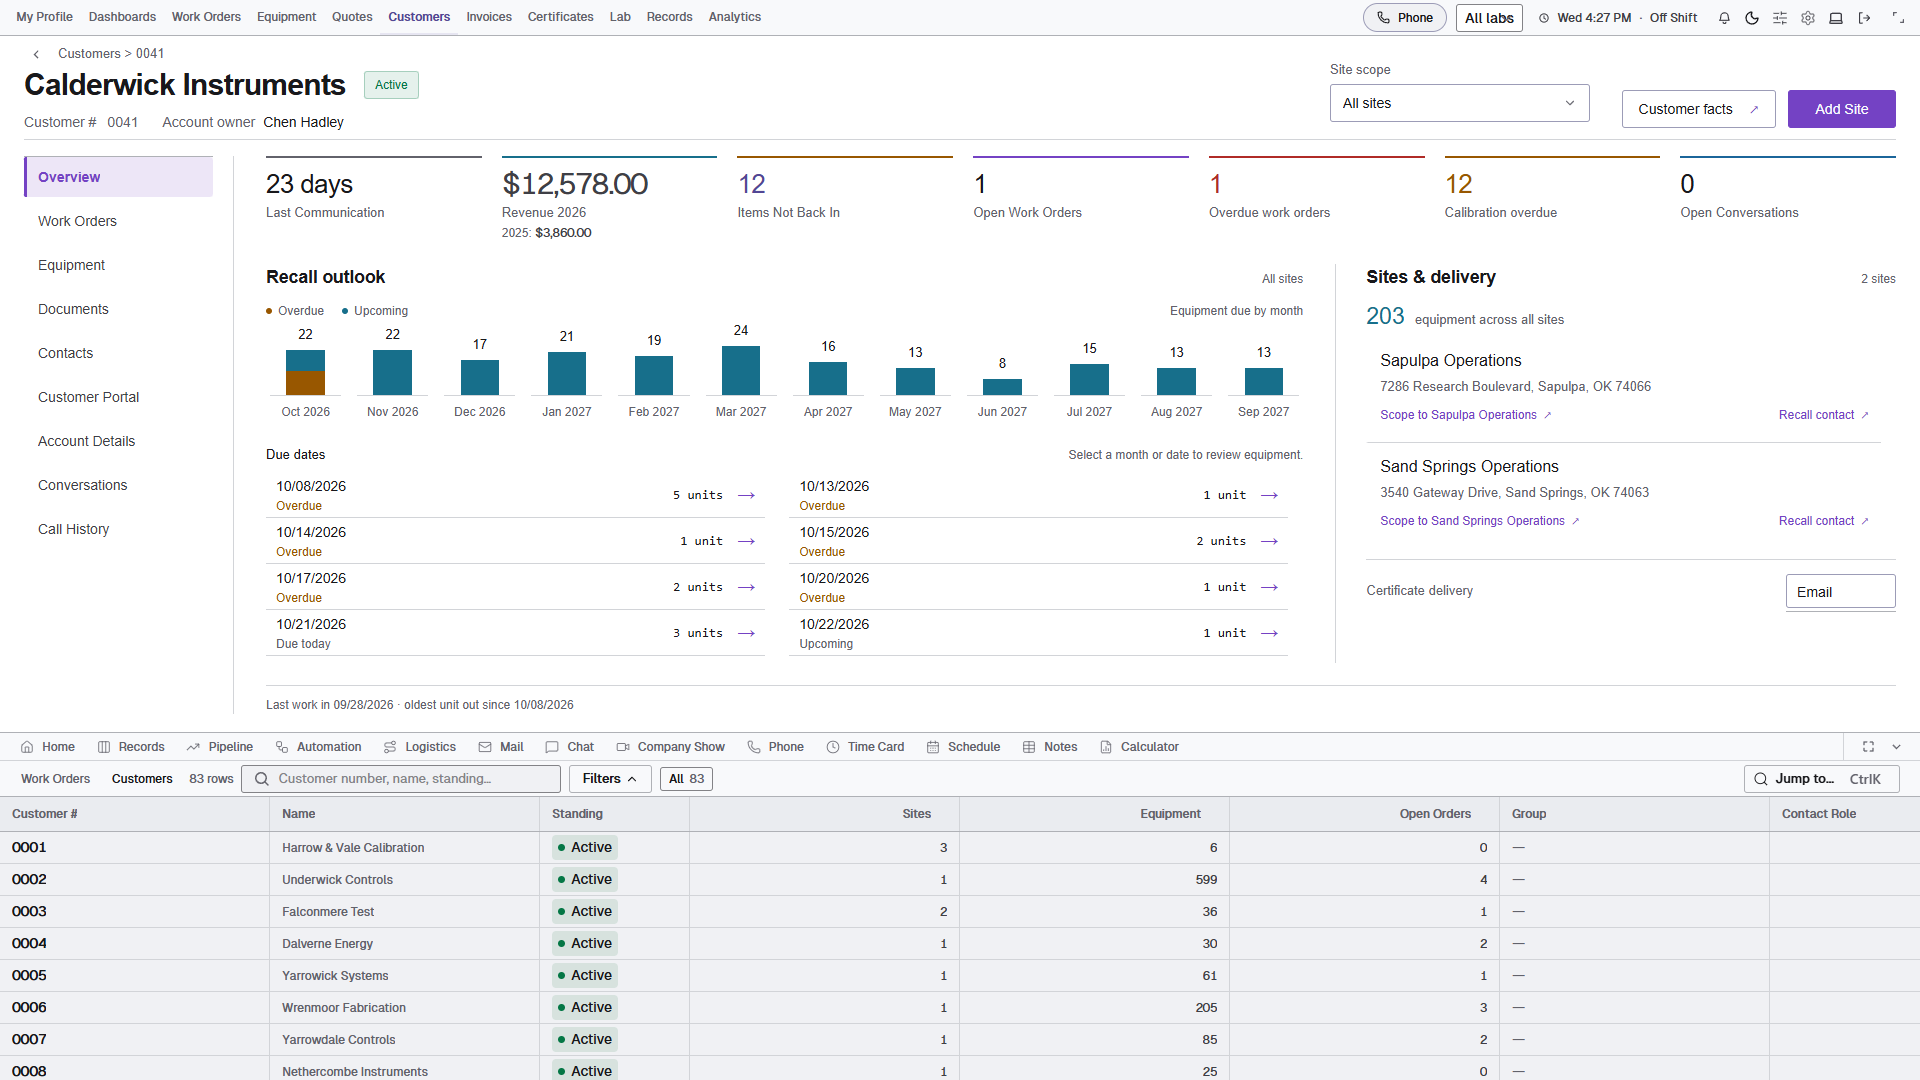Screen dimensions: 1920x1080
Task: Click the laptop device icon
Action: coord(1836,18)
